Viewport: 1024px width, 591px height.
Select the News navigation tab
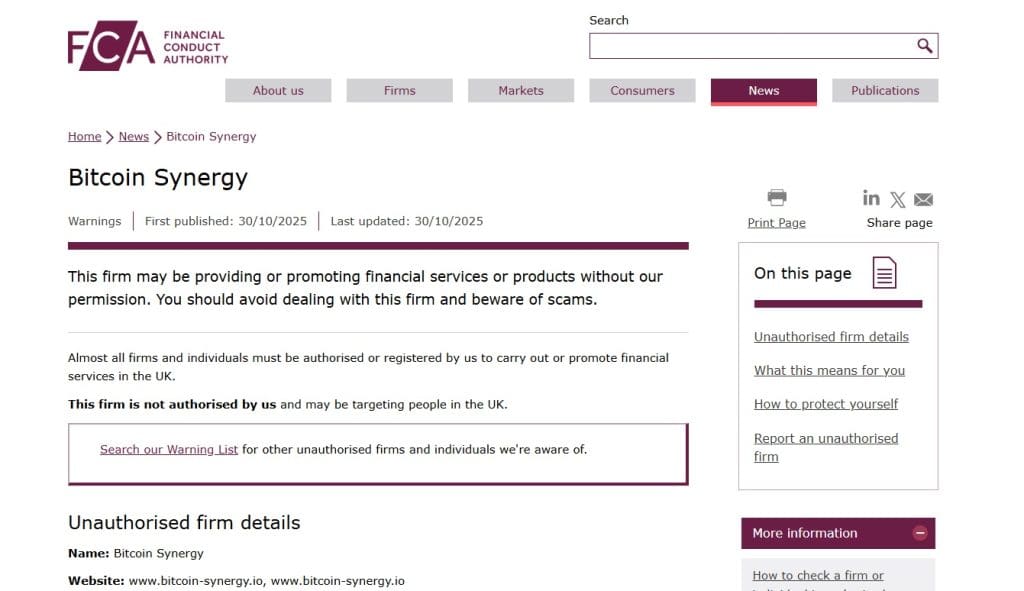click(x=763, y=91)
